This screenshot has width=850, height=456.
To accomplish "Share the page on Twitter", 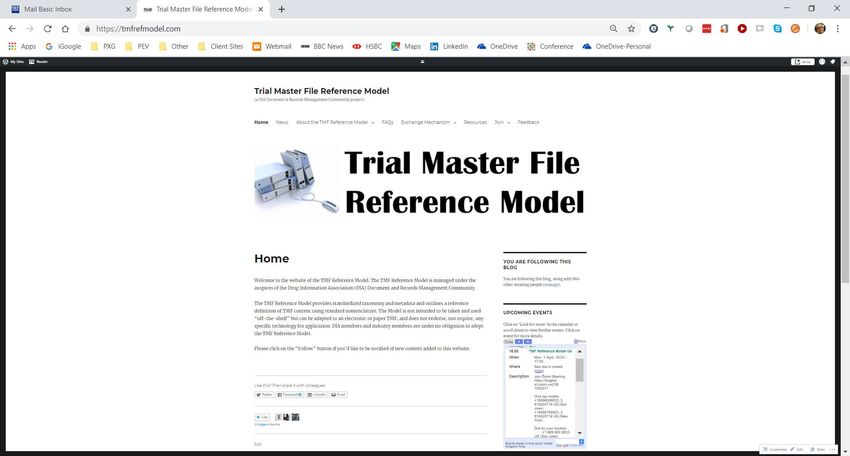I will point(264,395).
